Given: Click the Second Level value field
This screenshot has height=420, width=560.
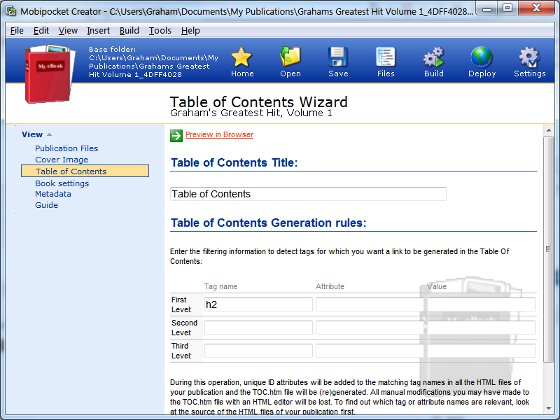Looking at the screenshot, I should 481,328.
